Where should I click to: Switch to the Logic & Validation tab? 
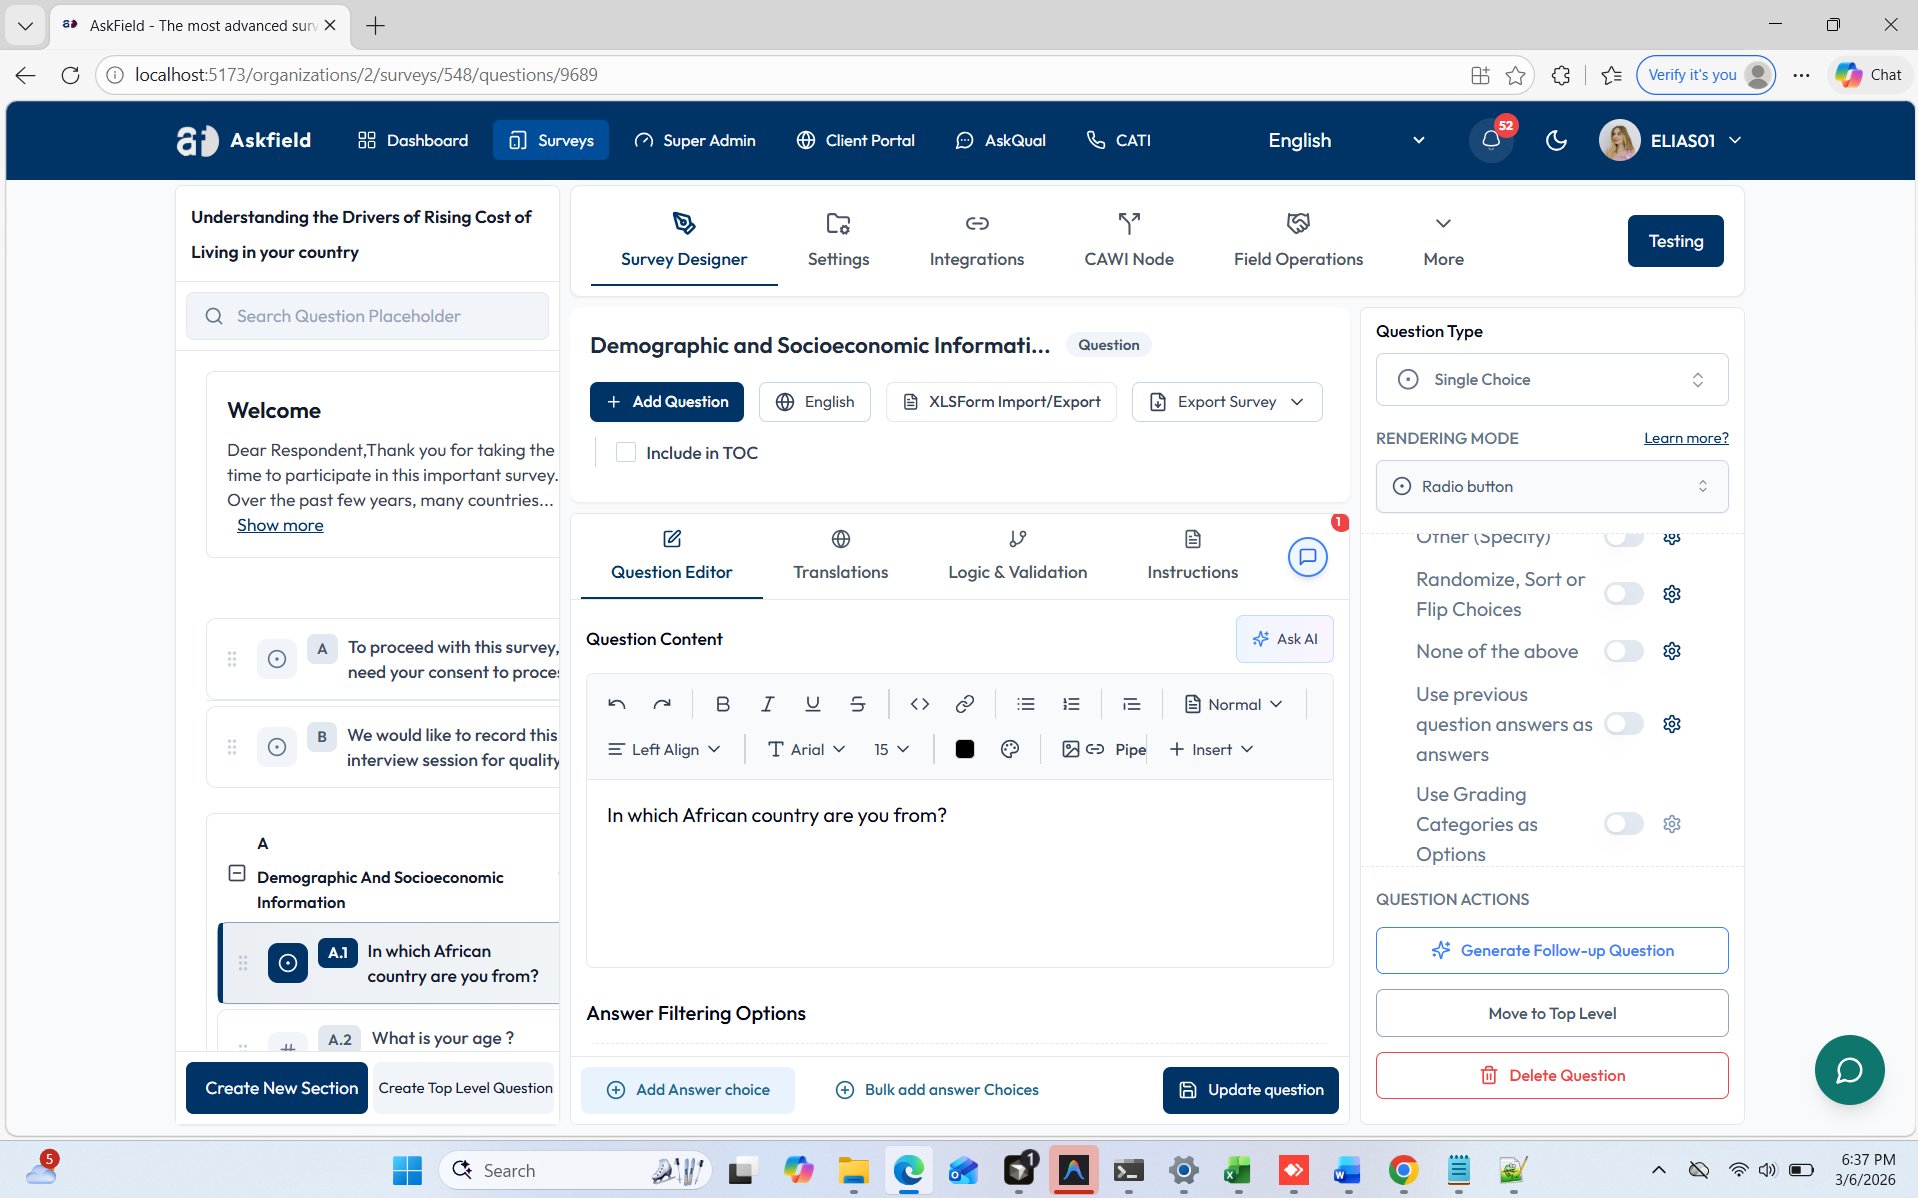tap(1017, 555)
